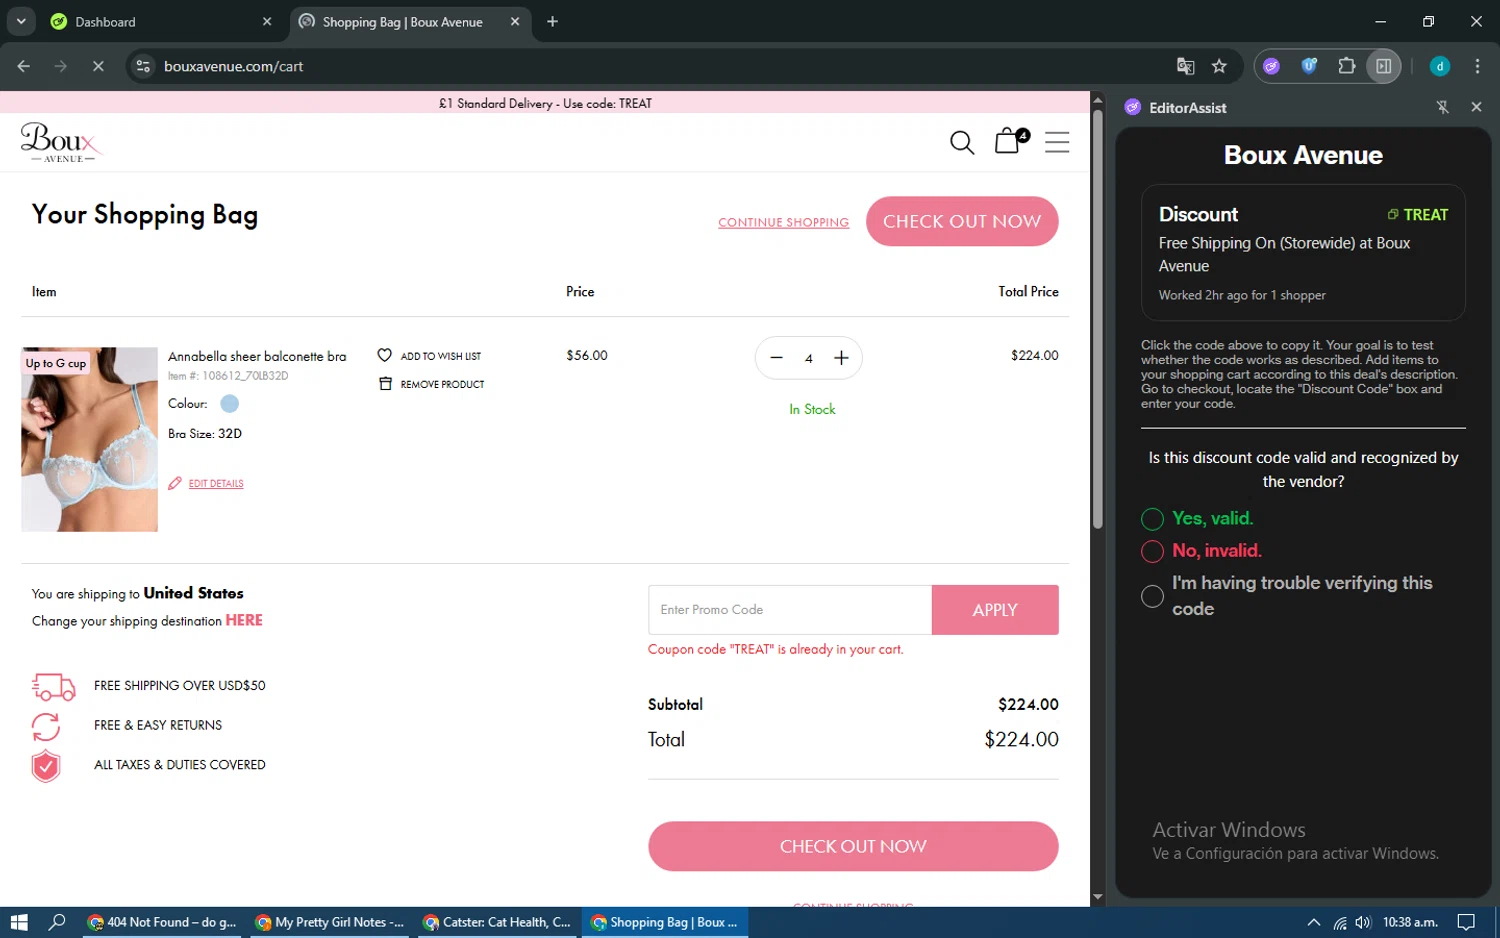1500x938 pixels.
Task: Click the '£1 Standard Delivery' promo banner
Action: point(545,103)
